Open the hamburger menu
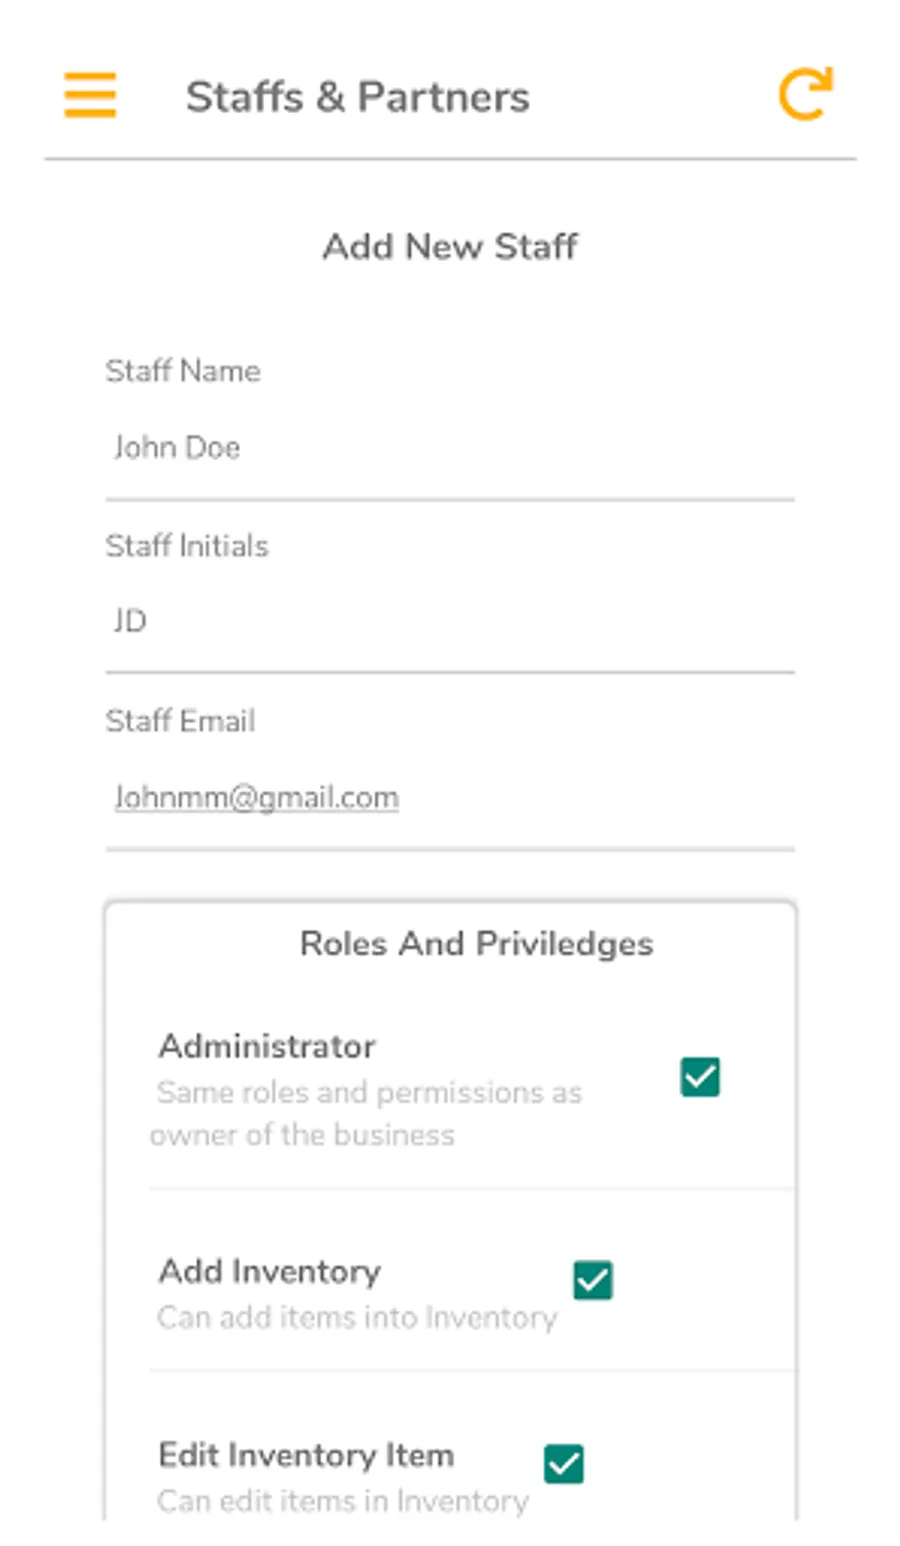Viewport: 900px width, 1546px height. tap(90, 96)
